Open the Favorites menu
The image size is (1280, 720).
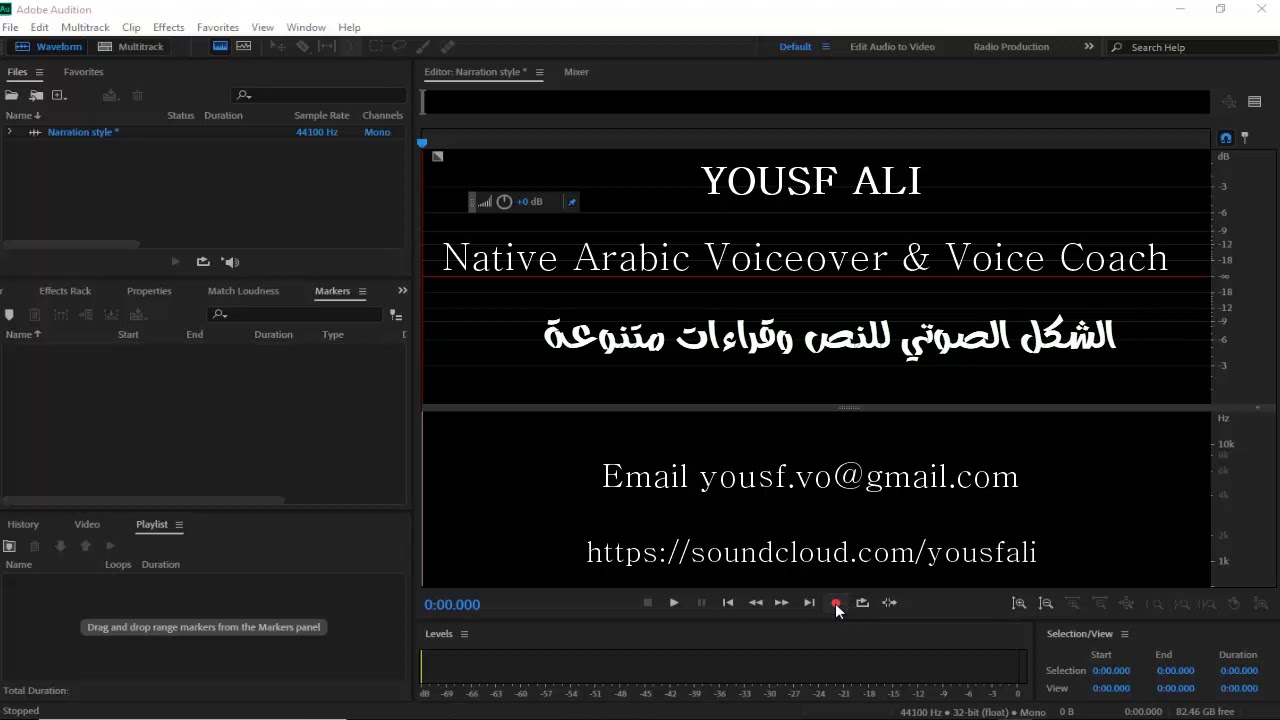[x=218, y=27]
